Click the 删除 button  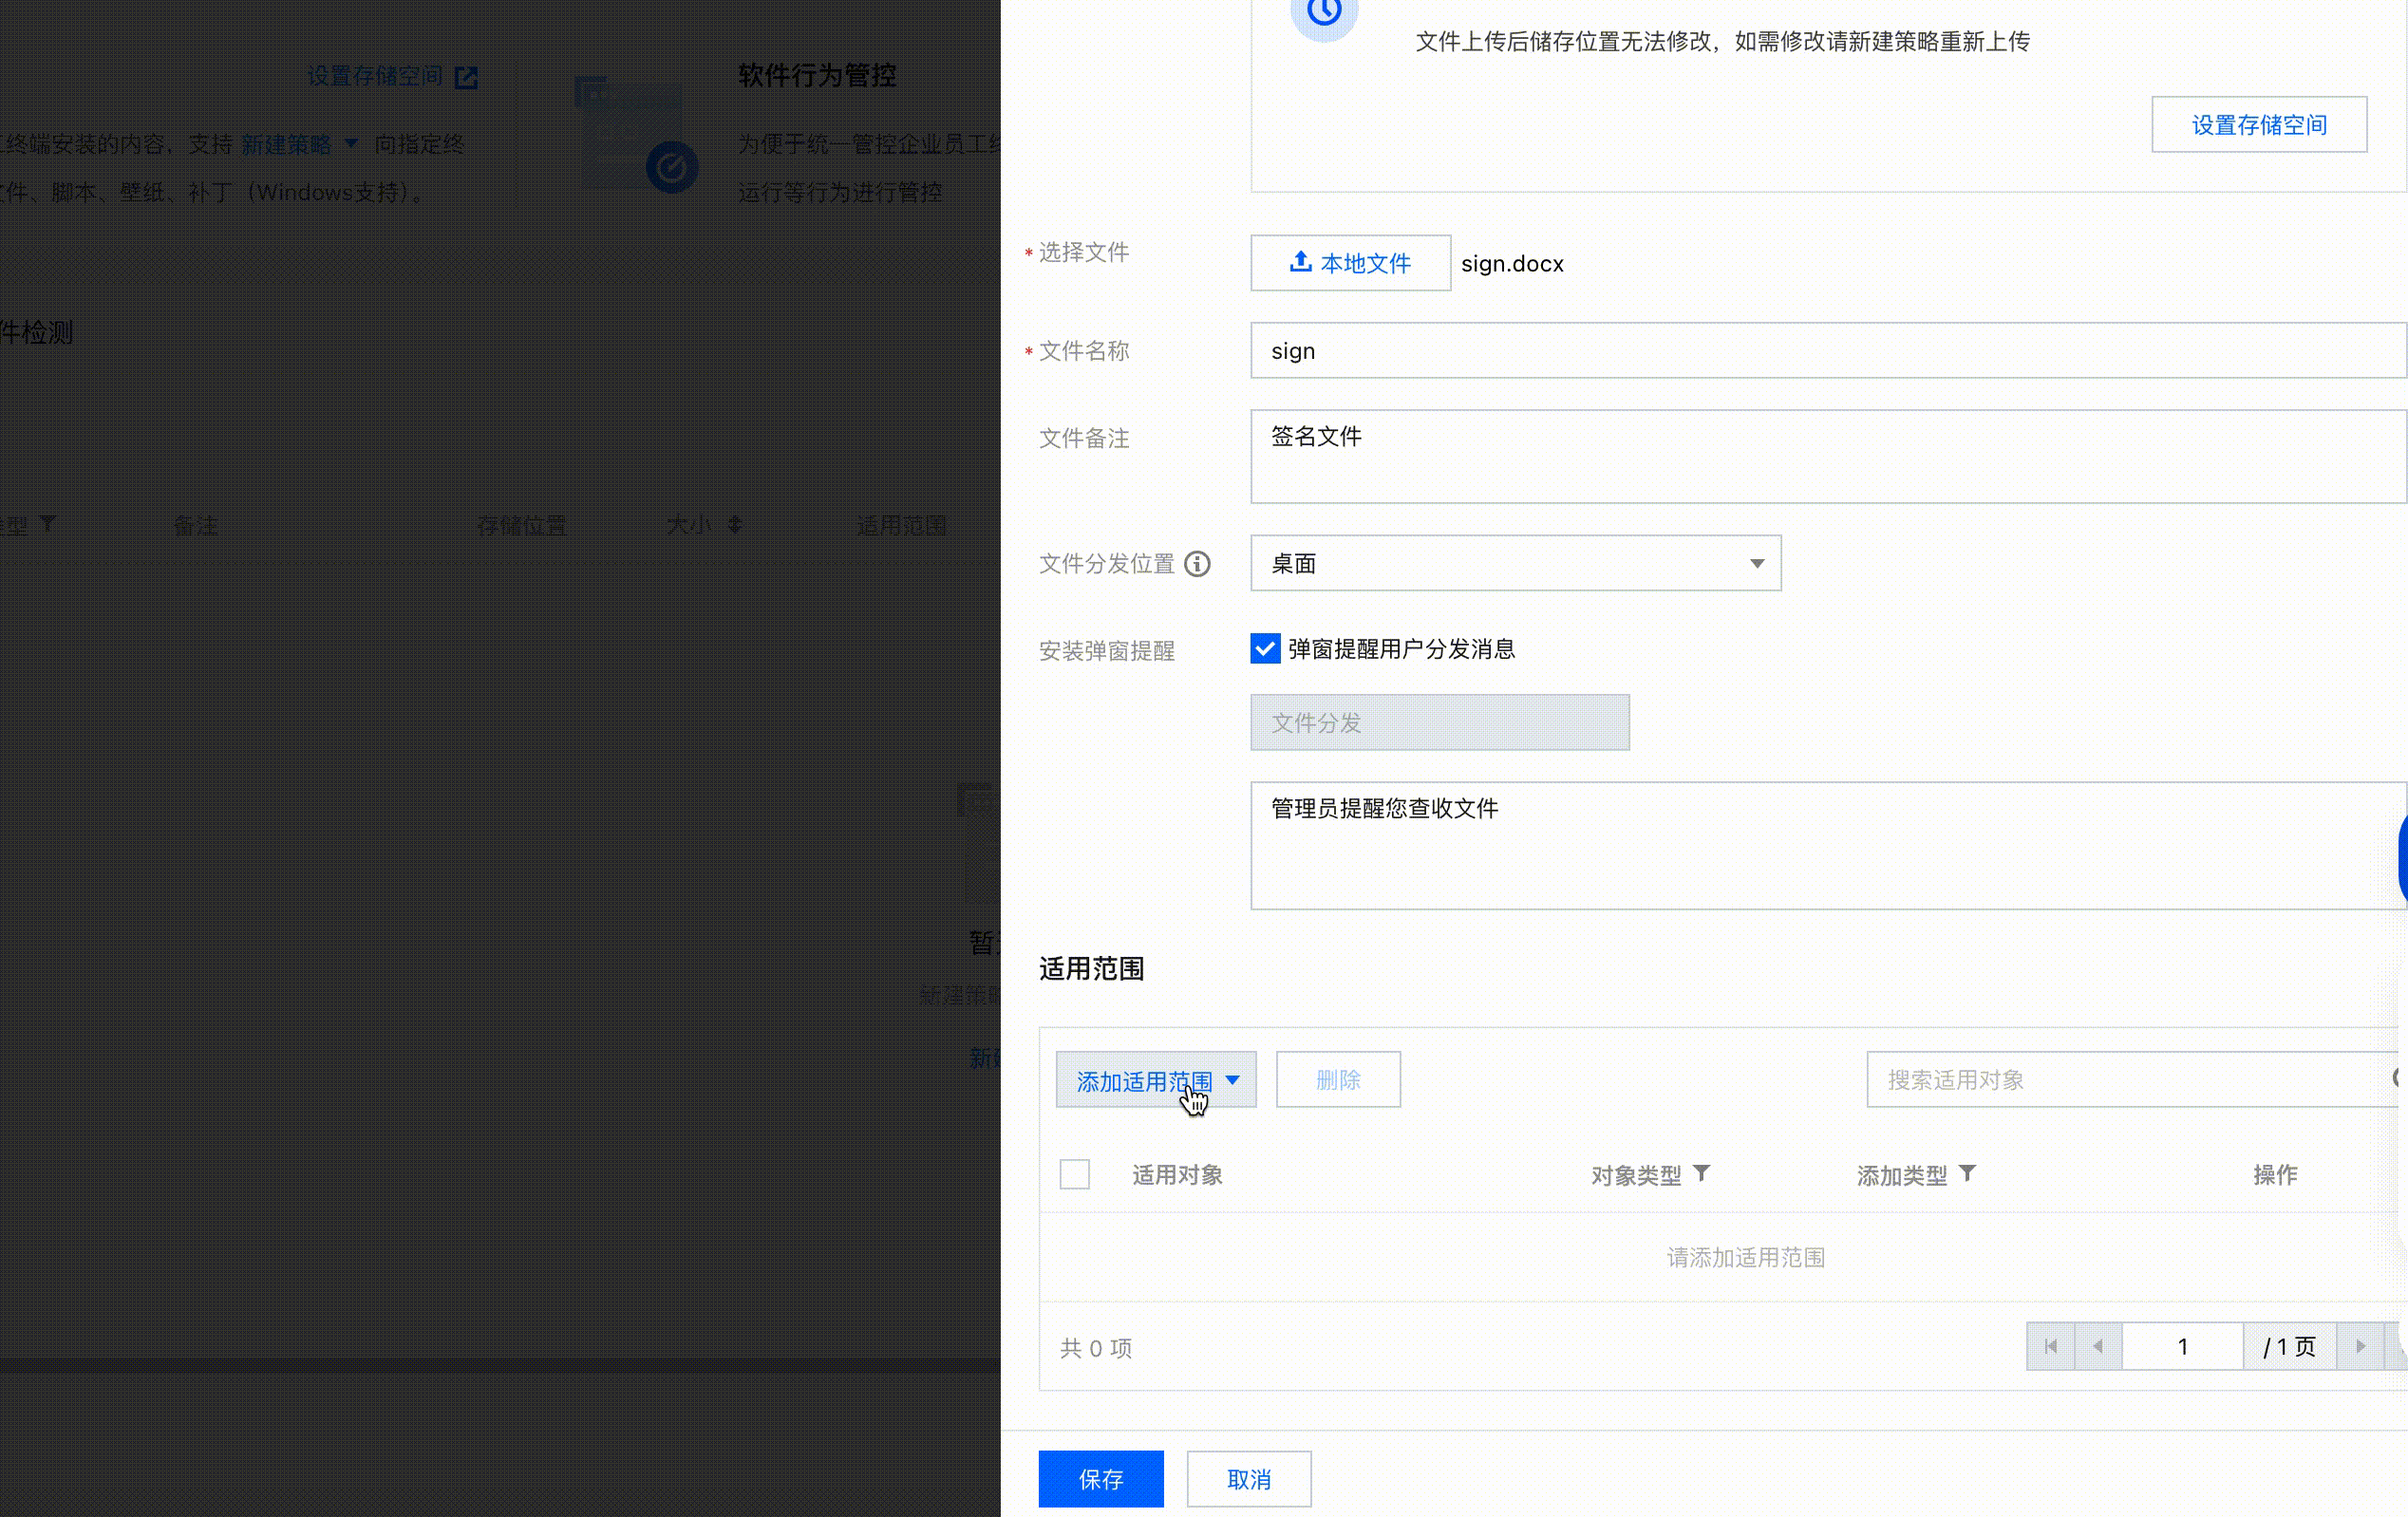coord(1337,1080)
